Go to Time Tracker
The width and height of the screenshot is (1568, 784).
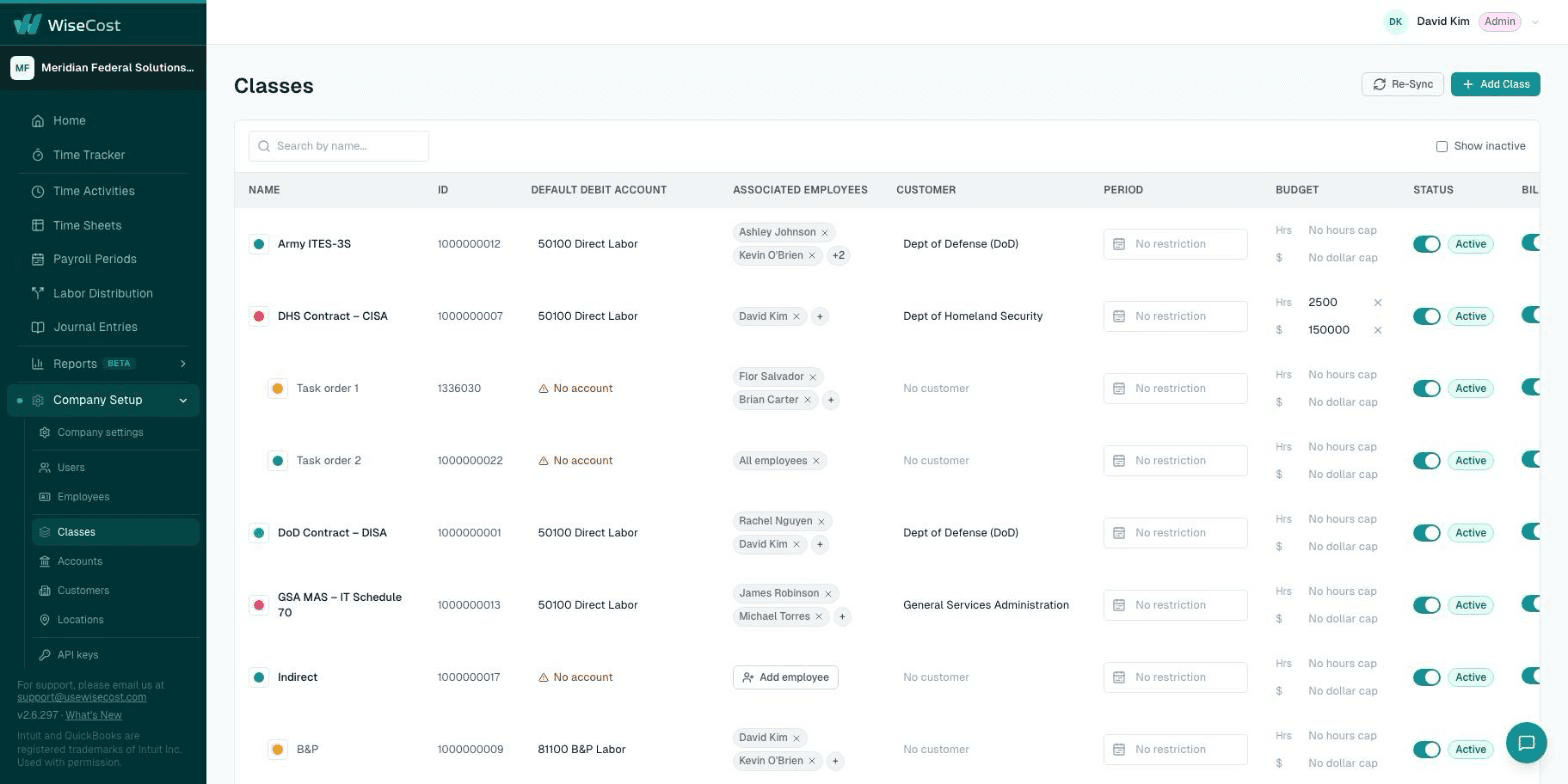(x=88, y=155)
